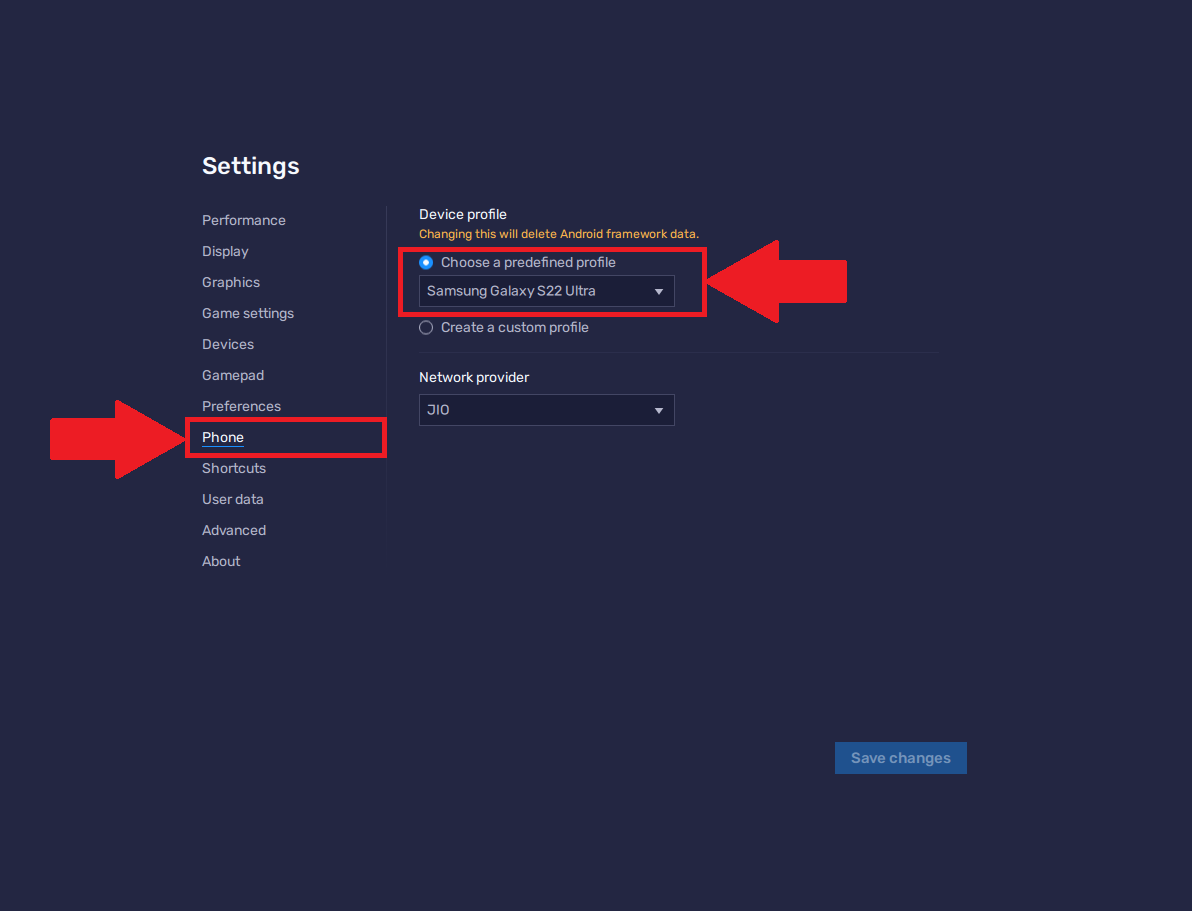Expand the Network provider dropdown

coord(546,410)
